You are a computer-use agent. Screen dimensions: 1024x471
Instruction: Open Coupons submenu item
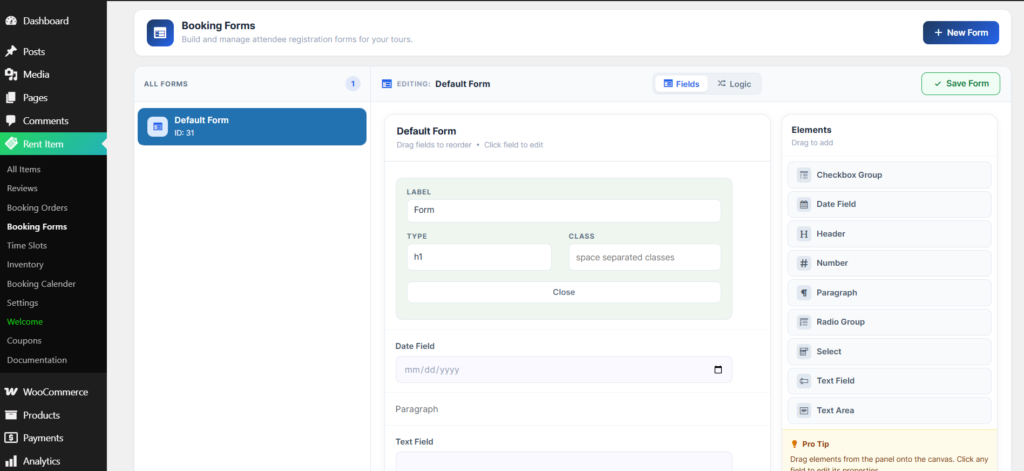tap(24, 341)
